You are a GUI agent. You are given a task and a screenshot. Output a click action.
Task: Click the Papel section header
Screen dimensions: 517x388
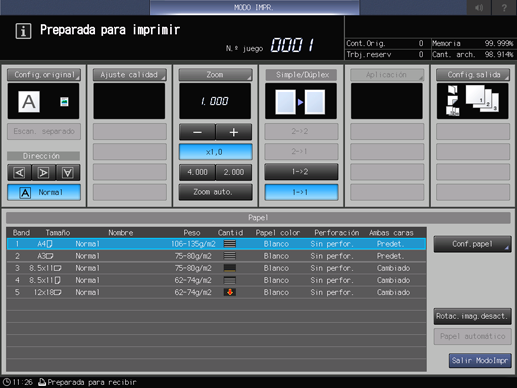(x=258, y=218)
